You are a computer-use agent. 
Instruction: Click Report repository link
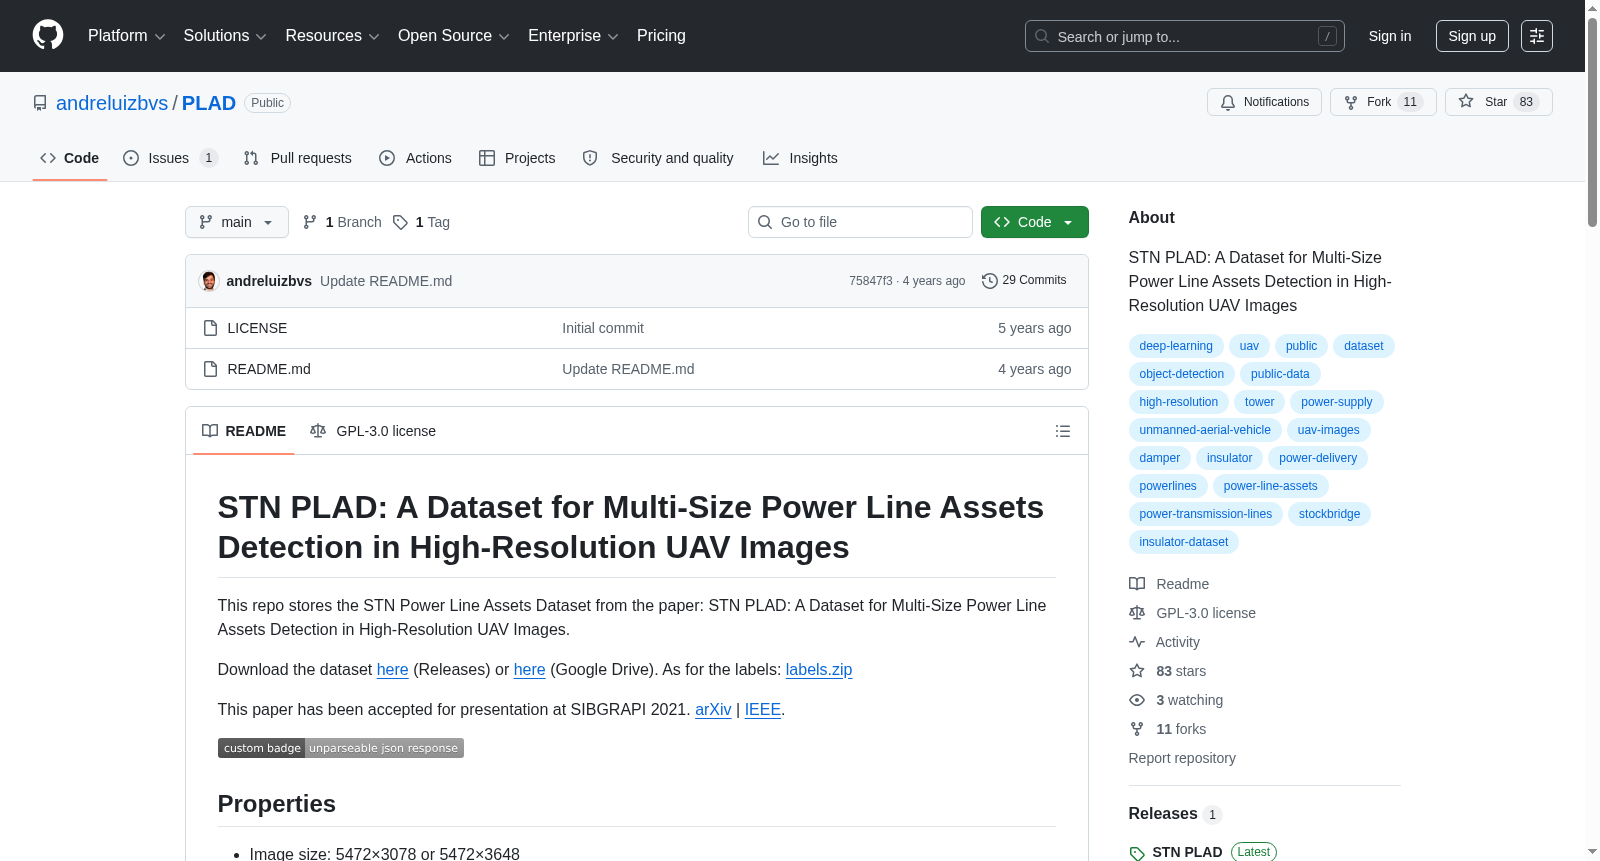1182,758
